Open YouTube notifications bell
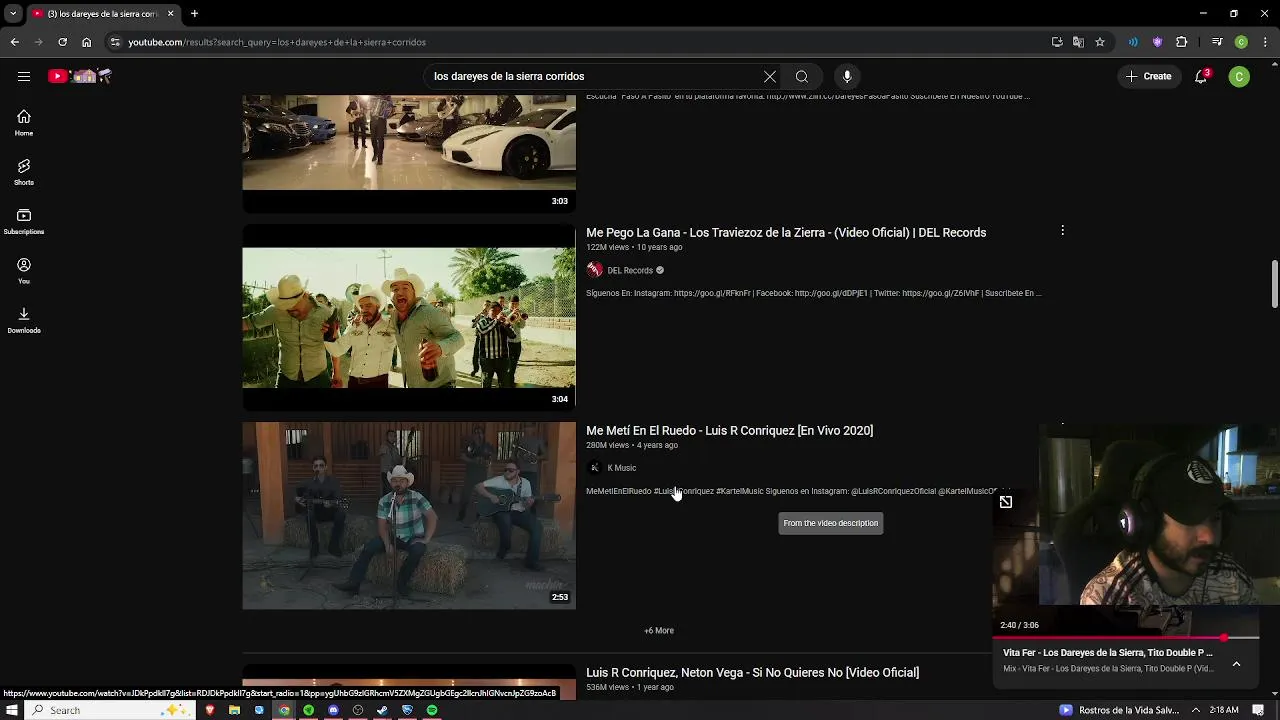 (1201, 76)
